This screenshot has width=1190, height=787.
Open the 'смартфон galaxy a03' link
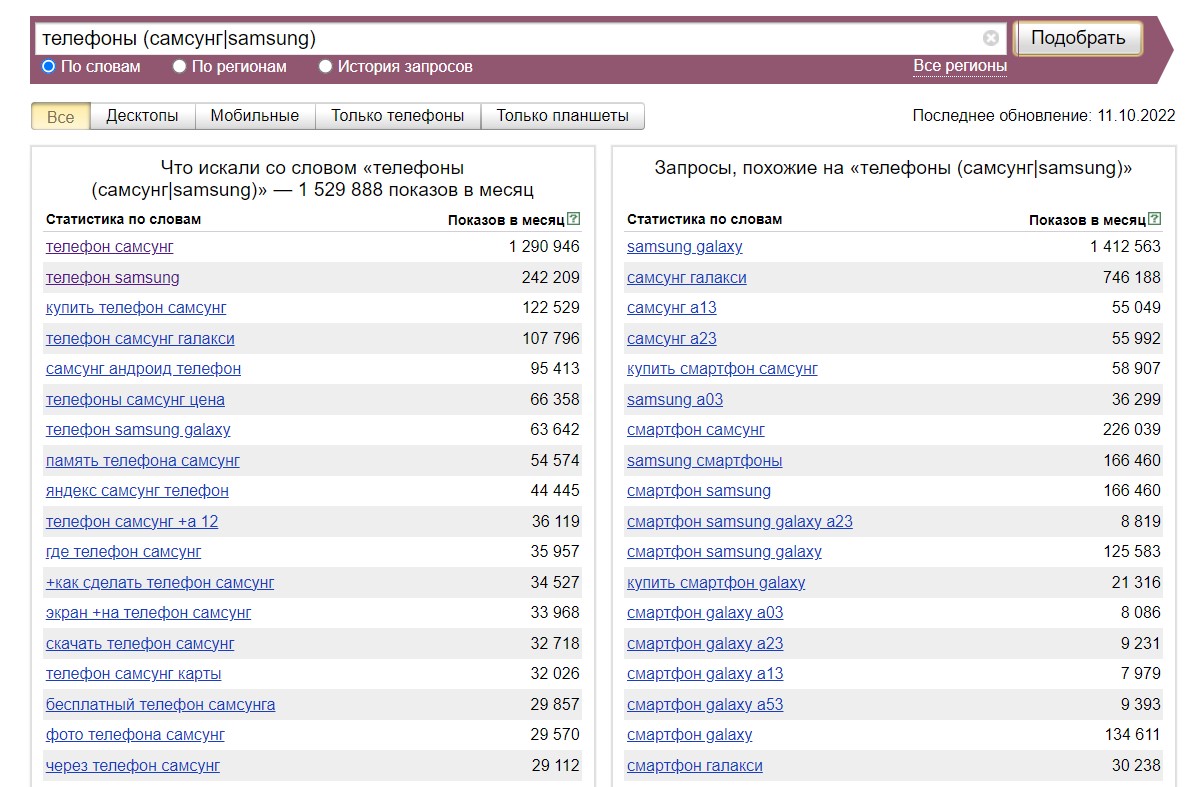(x=705, y=612)
